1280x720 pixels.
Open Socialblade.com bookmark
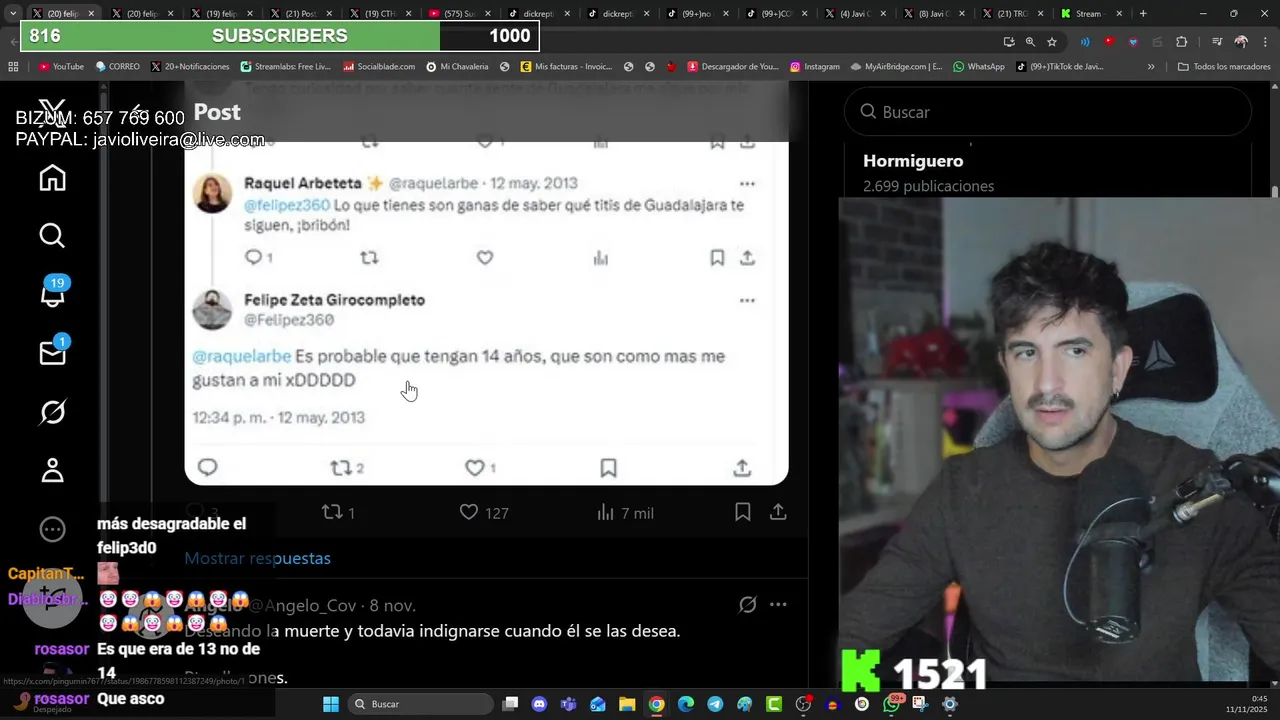tap(379, 67)
